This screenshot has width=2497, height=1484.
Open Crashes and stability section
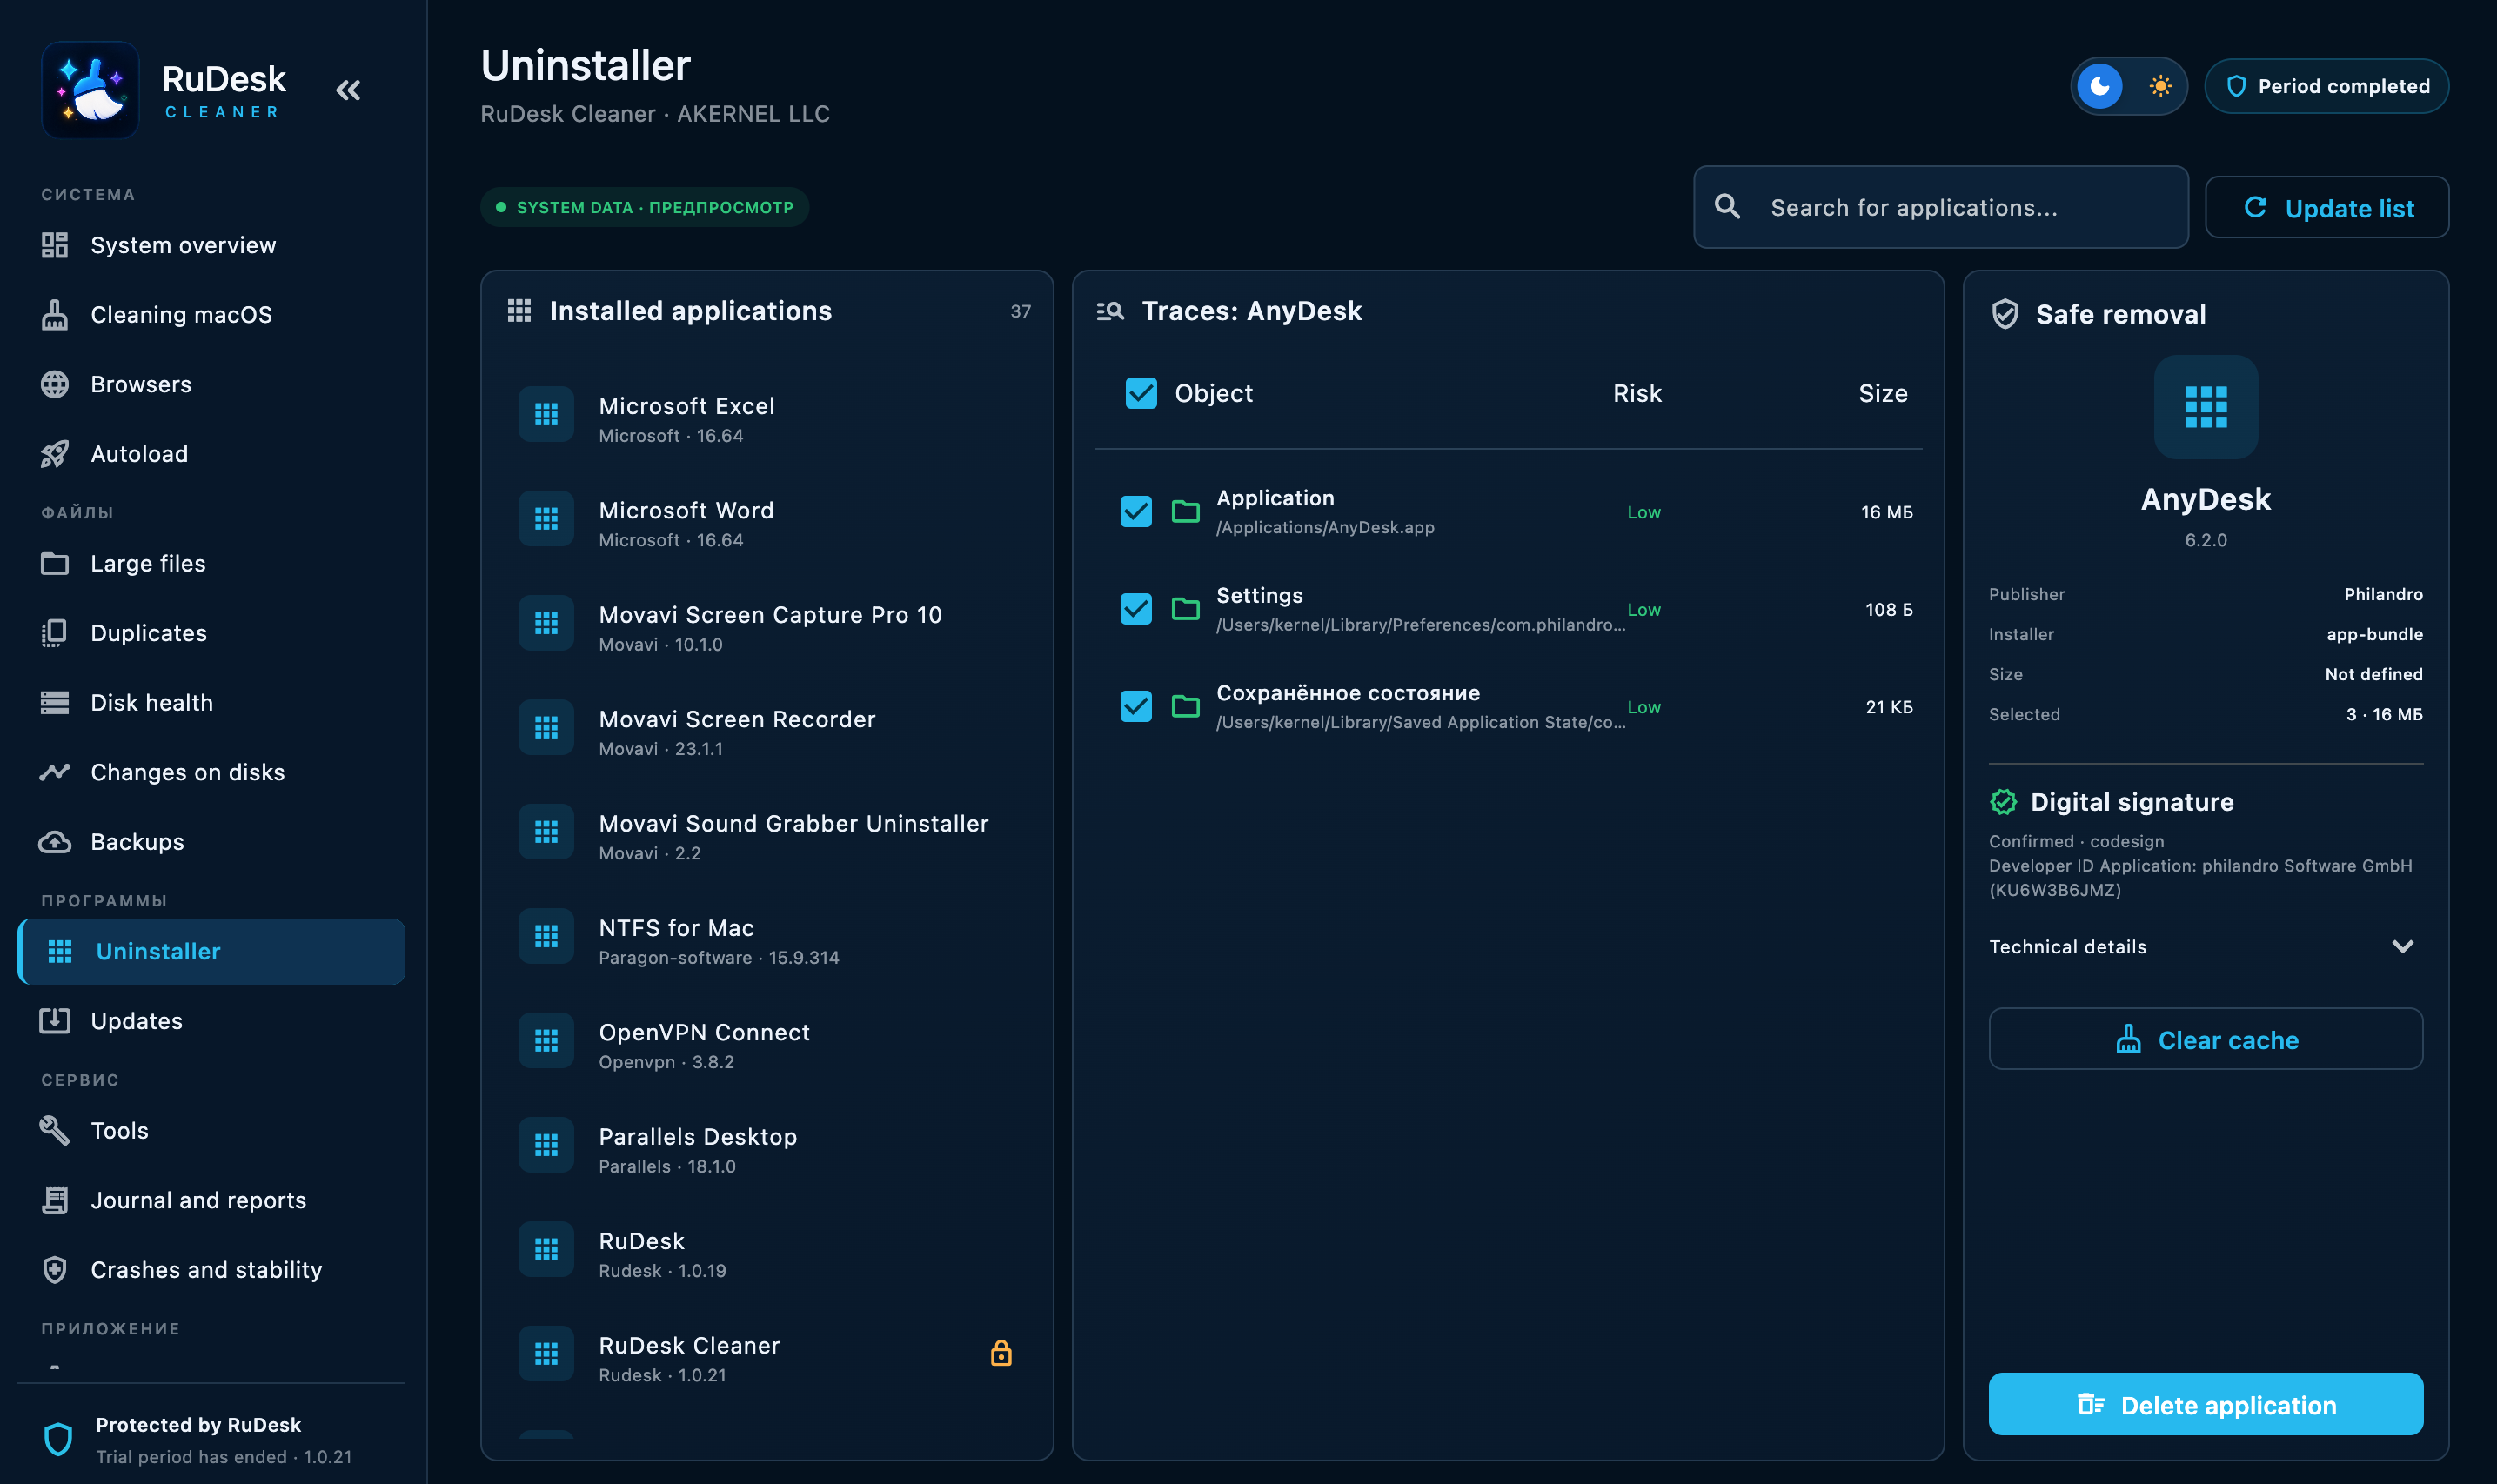click(x=212, y=1269)
